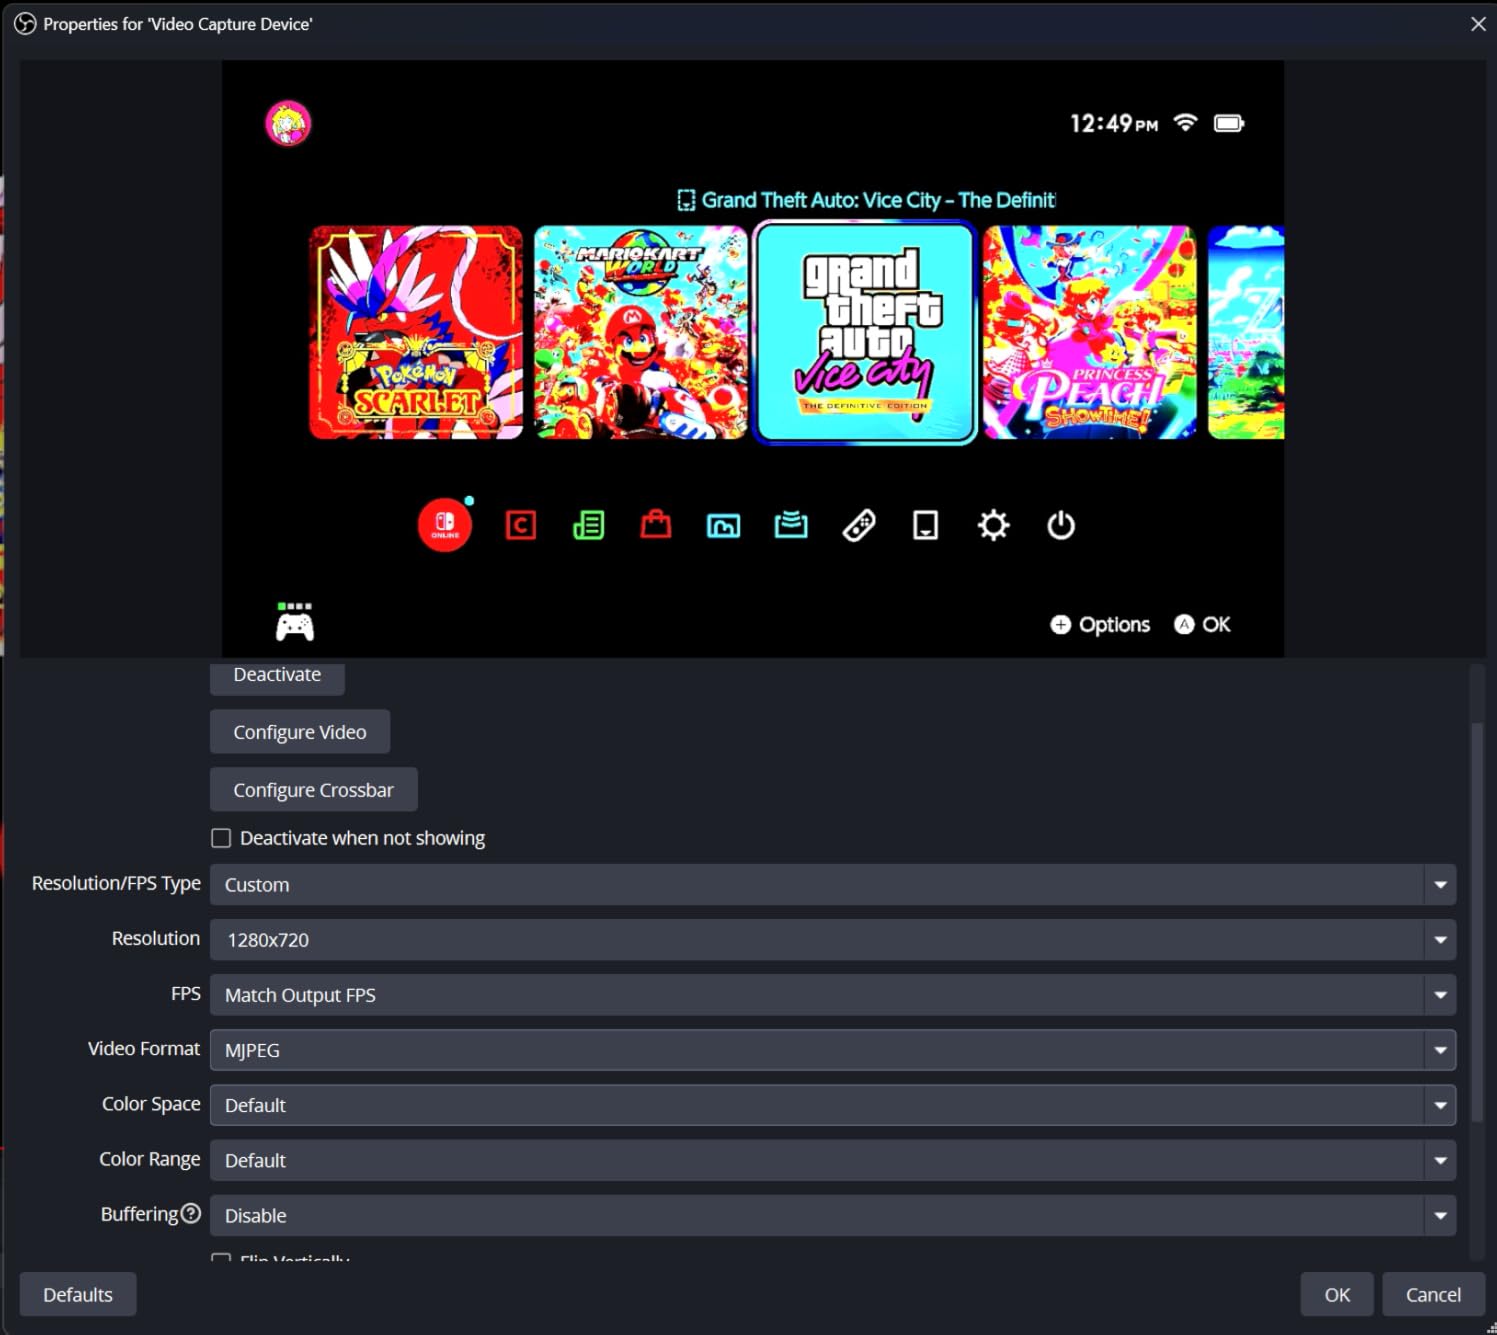1497x1335 pixels.
Task: Enable 'Deactivate when not showing' checkbox
Action: click(x=221, y=838)
